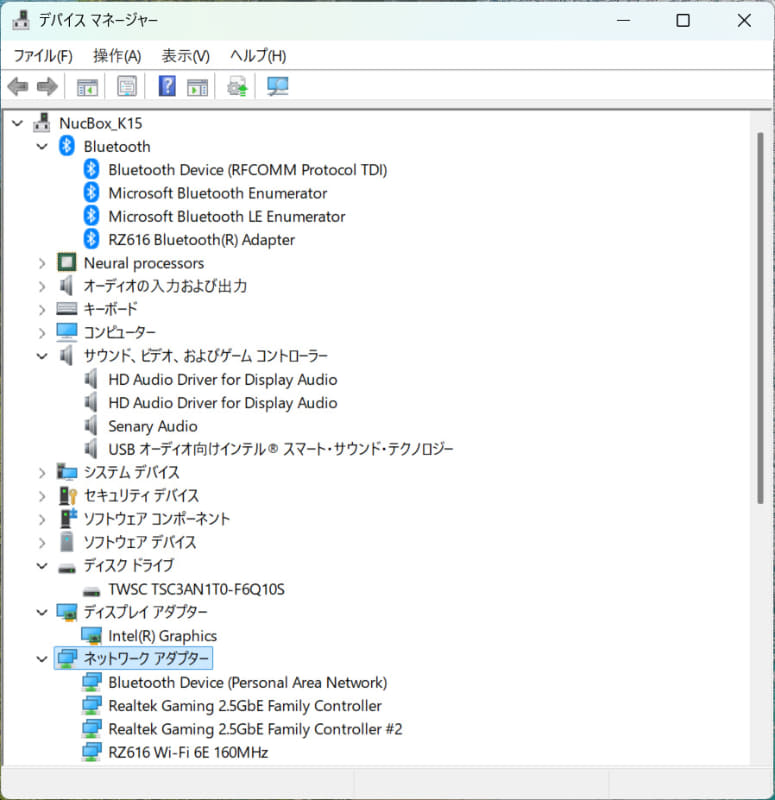Expand the ソフトウェア コンポーネント category
Image resolution: width=775 pixels, height=800 pixels.
coord(42,519)
